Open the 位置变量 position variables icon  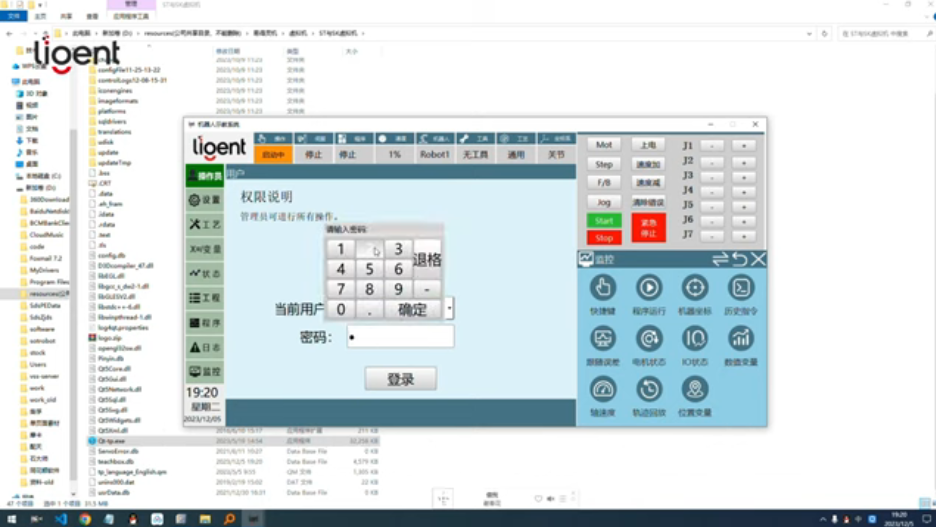[695, 390]
